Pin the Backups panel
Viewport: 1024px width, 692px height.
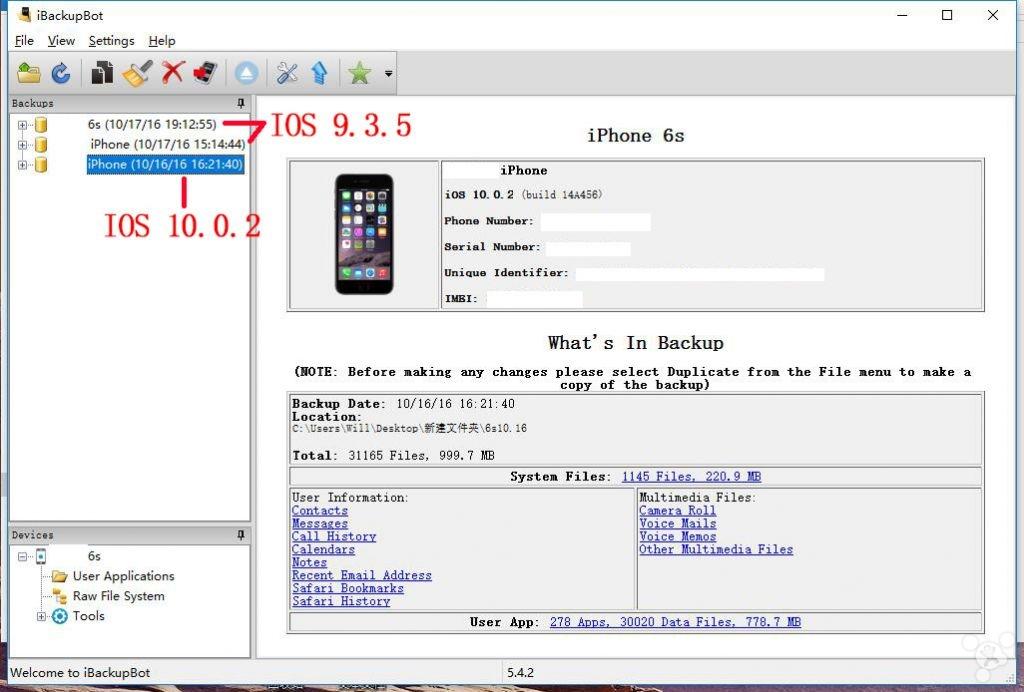tap(241, 103)
